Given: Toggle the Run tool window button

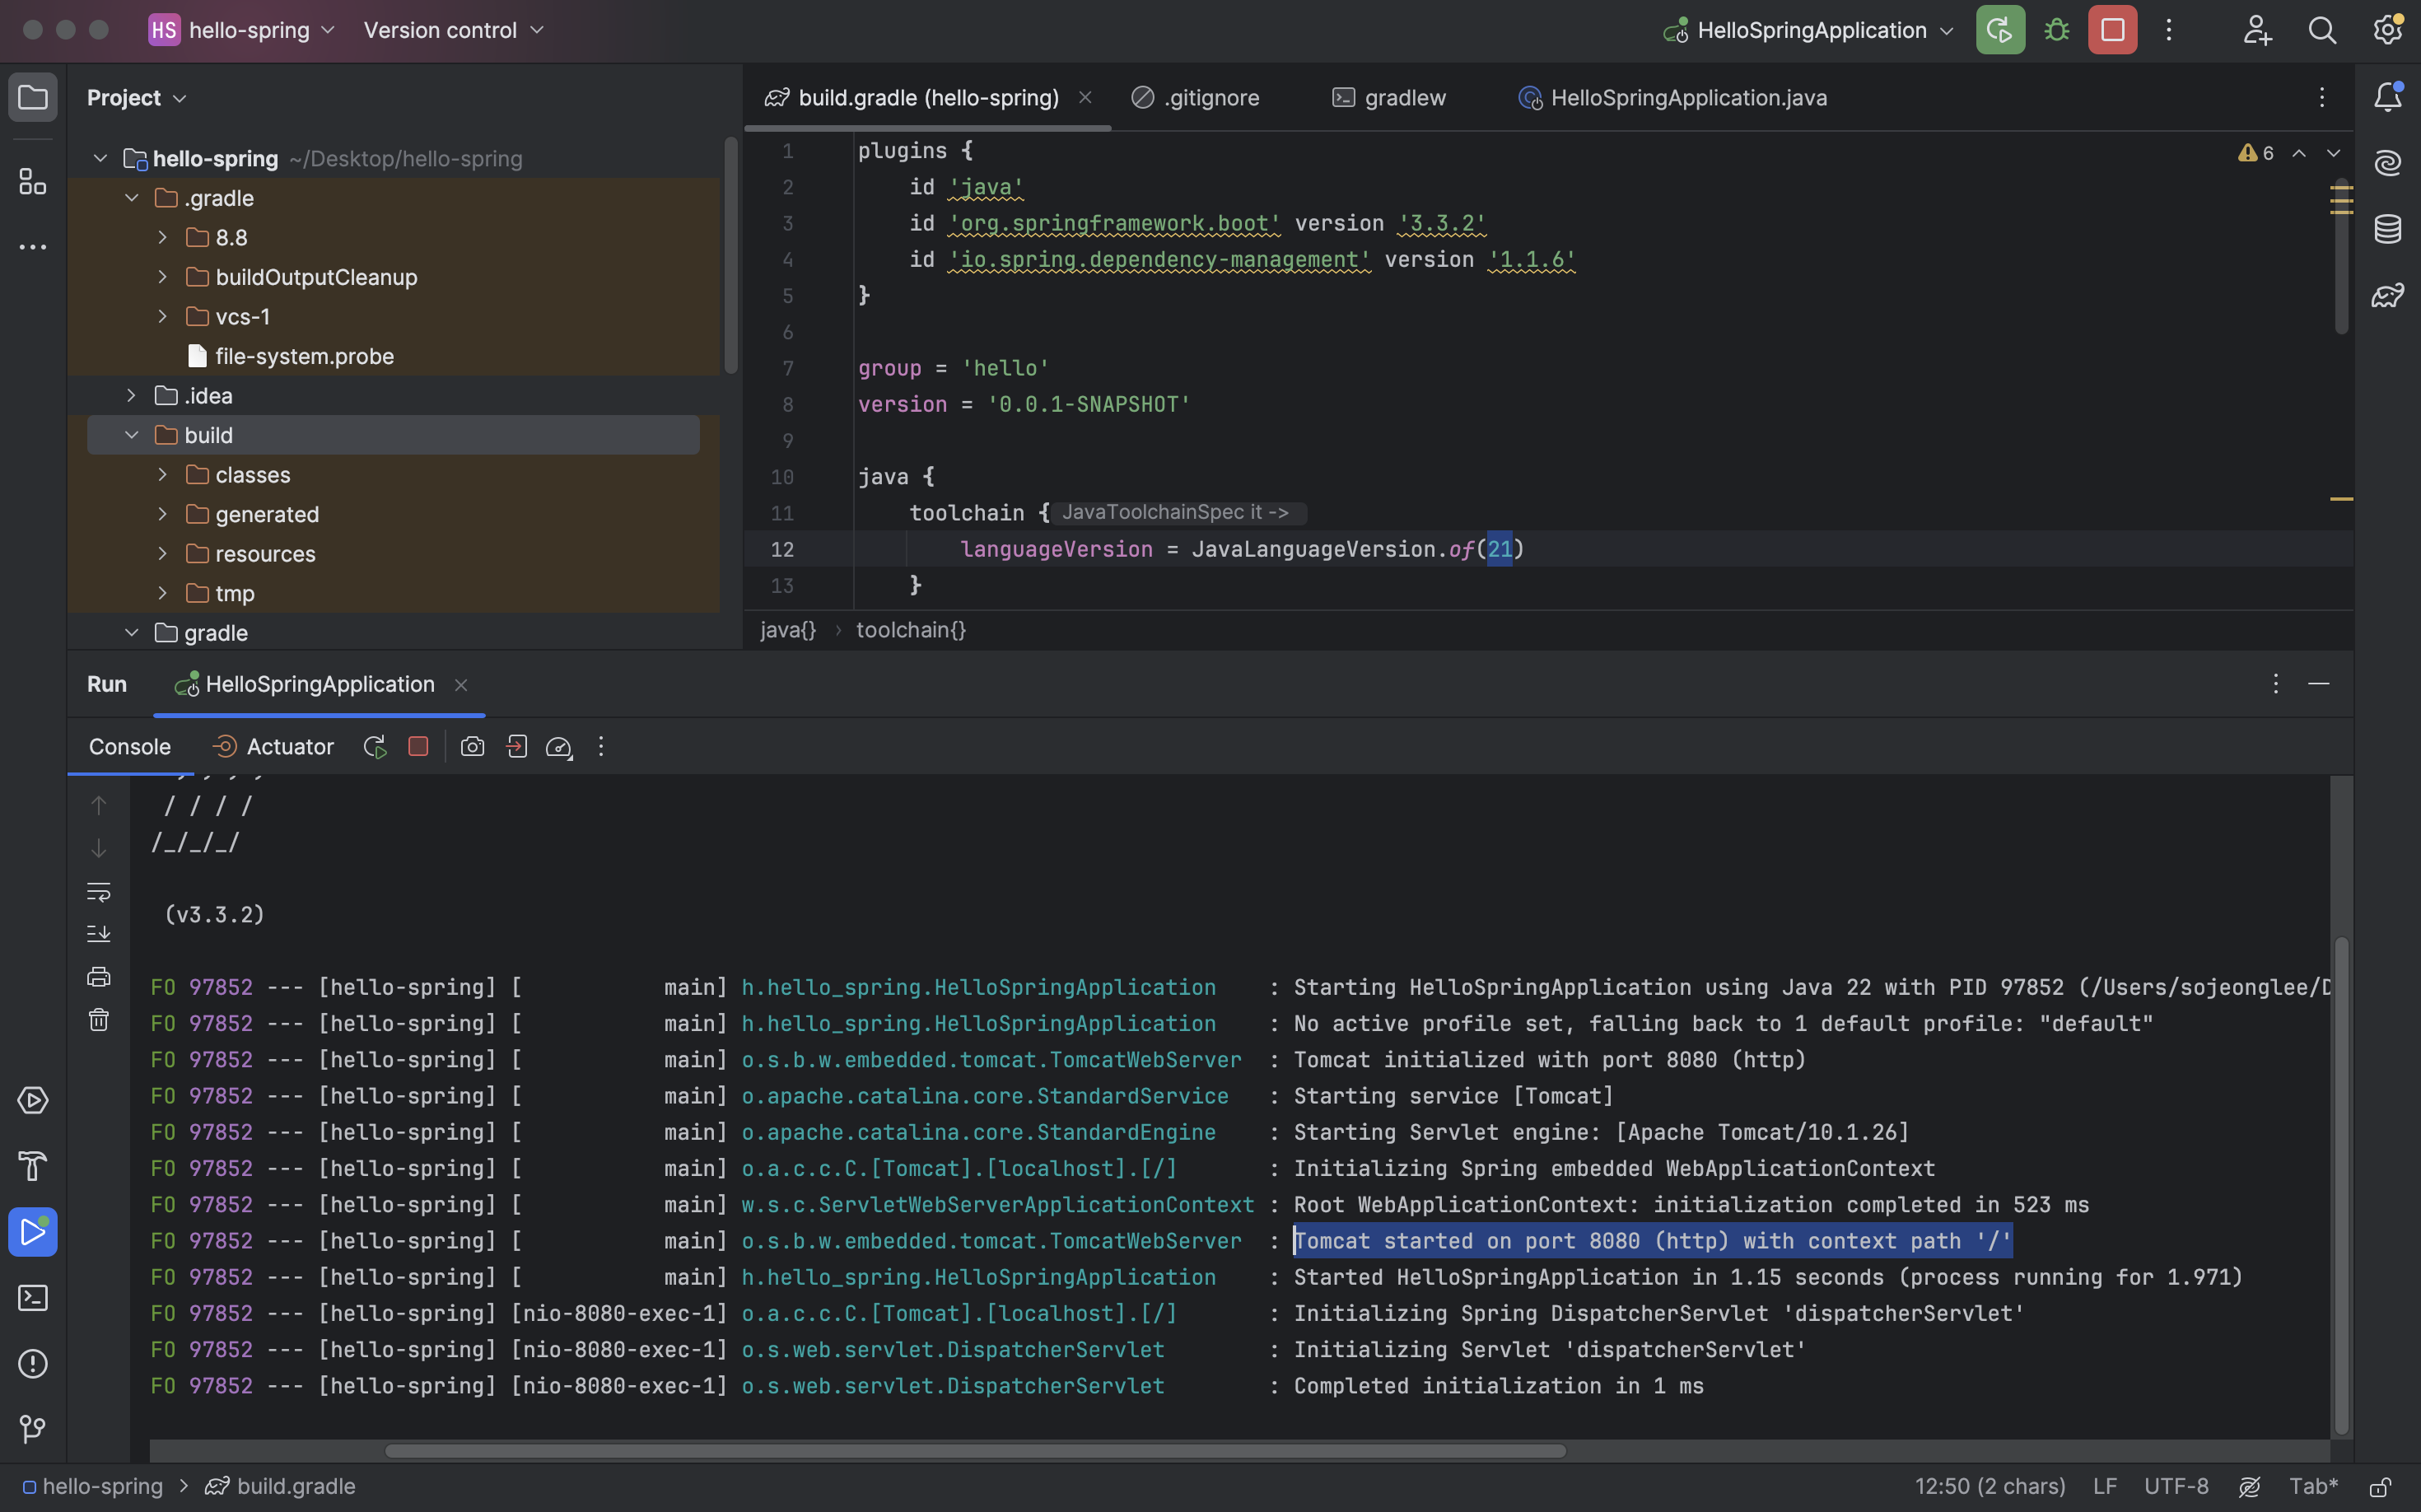Looking at the screenshot, I should click(x=33, y=1232).
